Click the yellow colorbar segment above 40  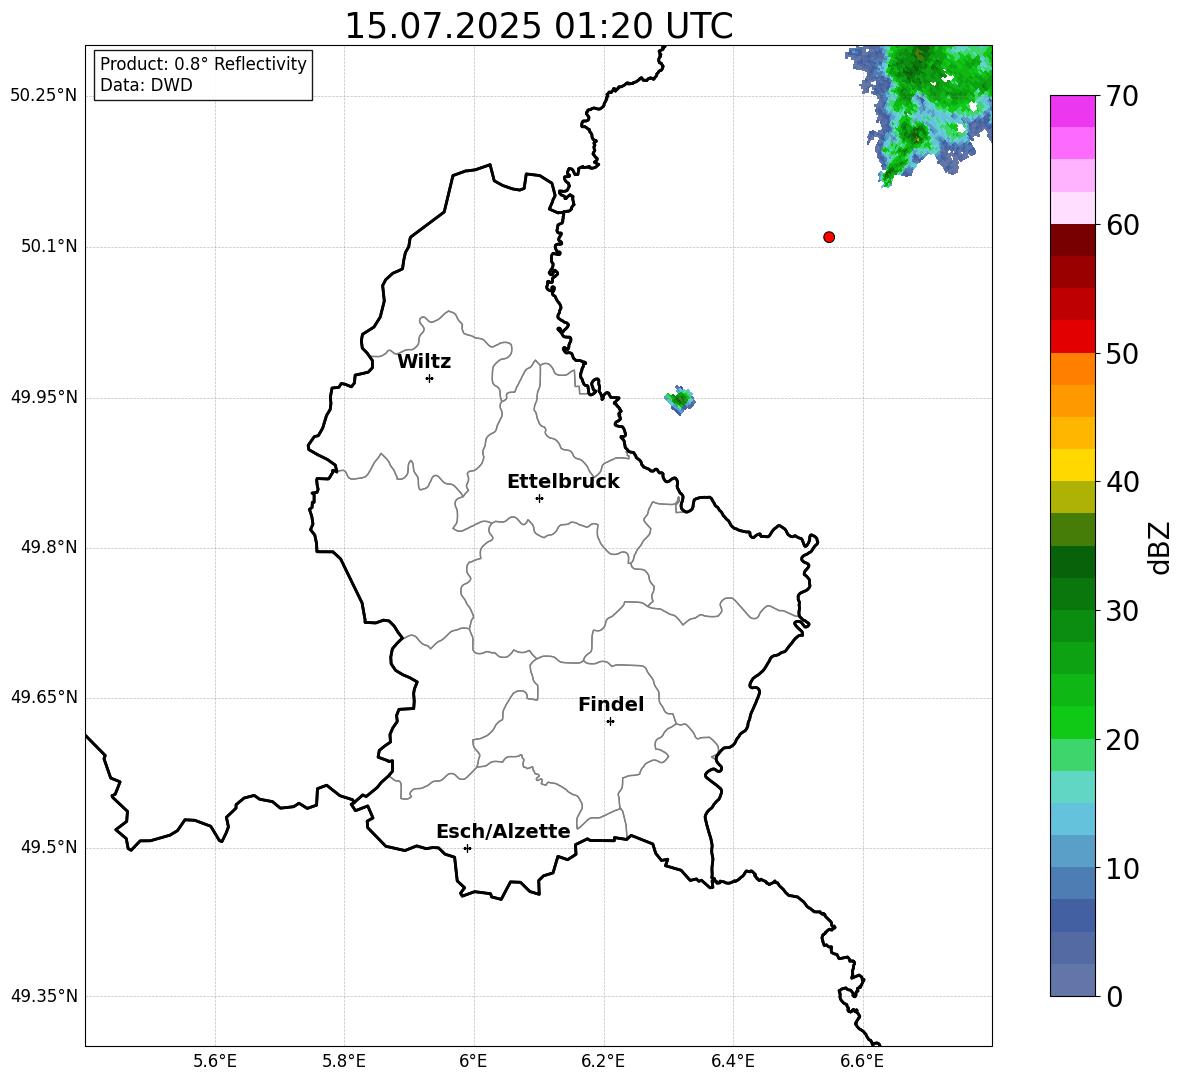click(1072, 465)
